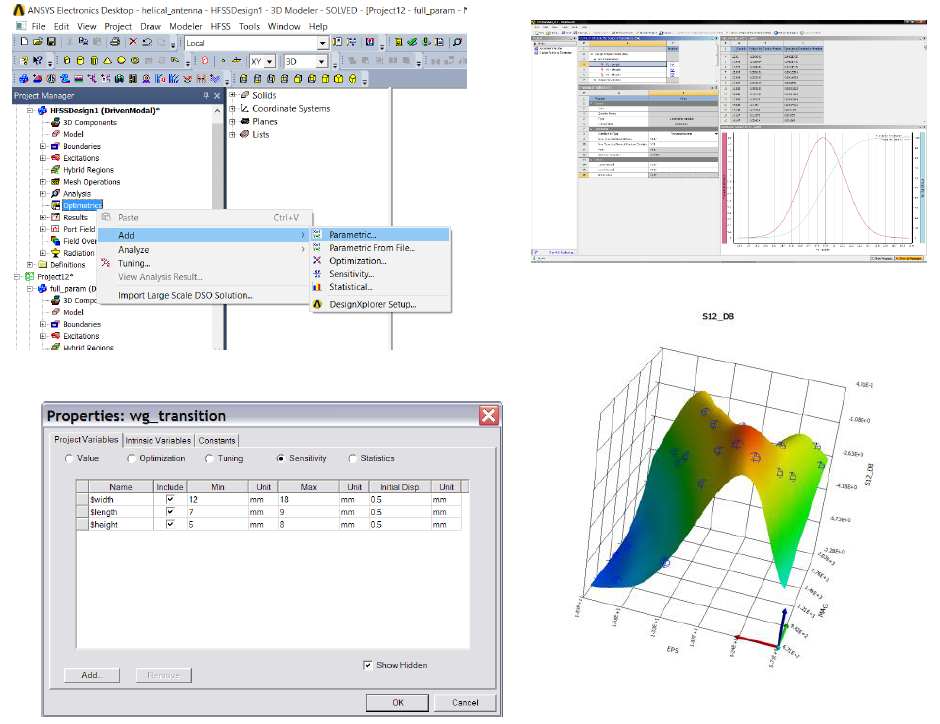940x724 pixels.
Task: Click the DesignXplorer Setup icon
Action: (317, 304)
